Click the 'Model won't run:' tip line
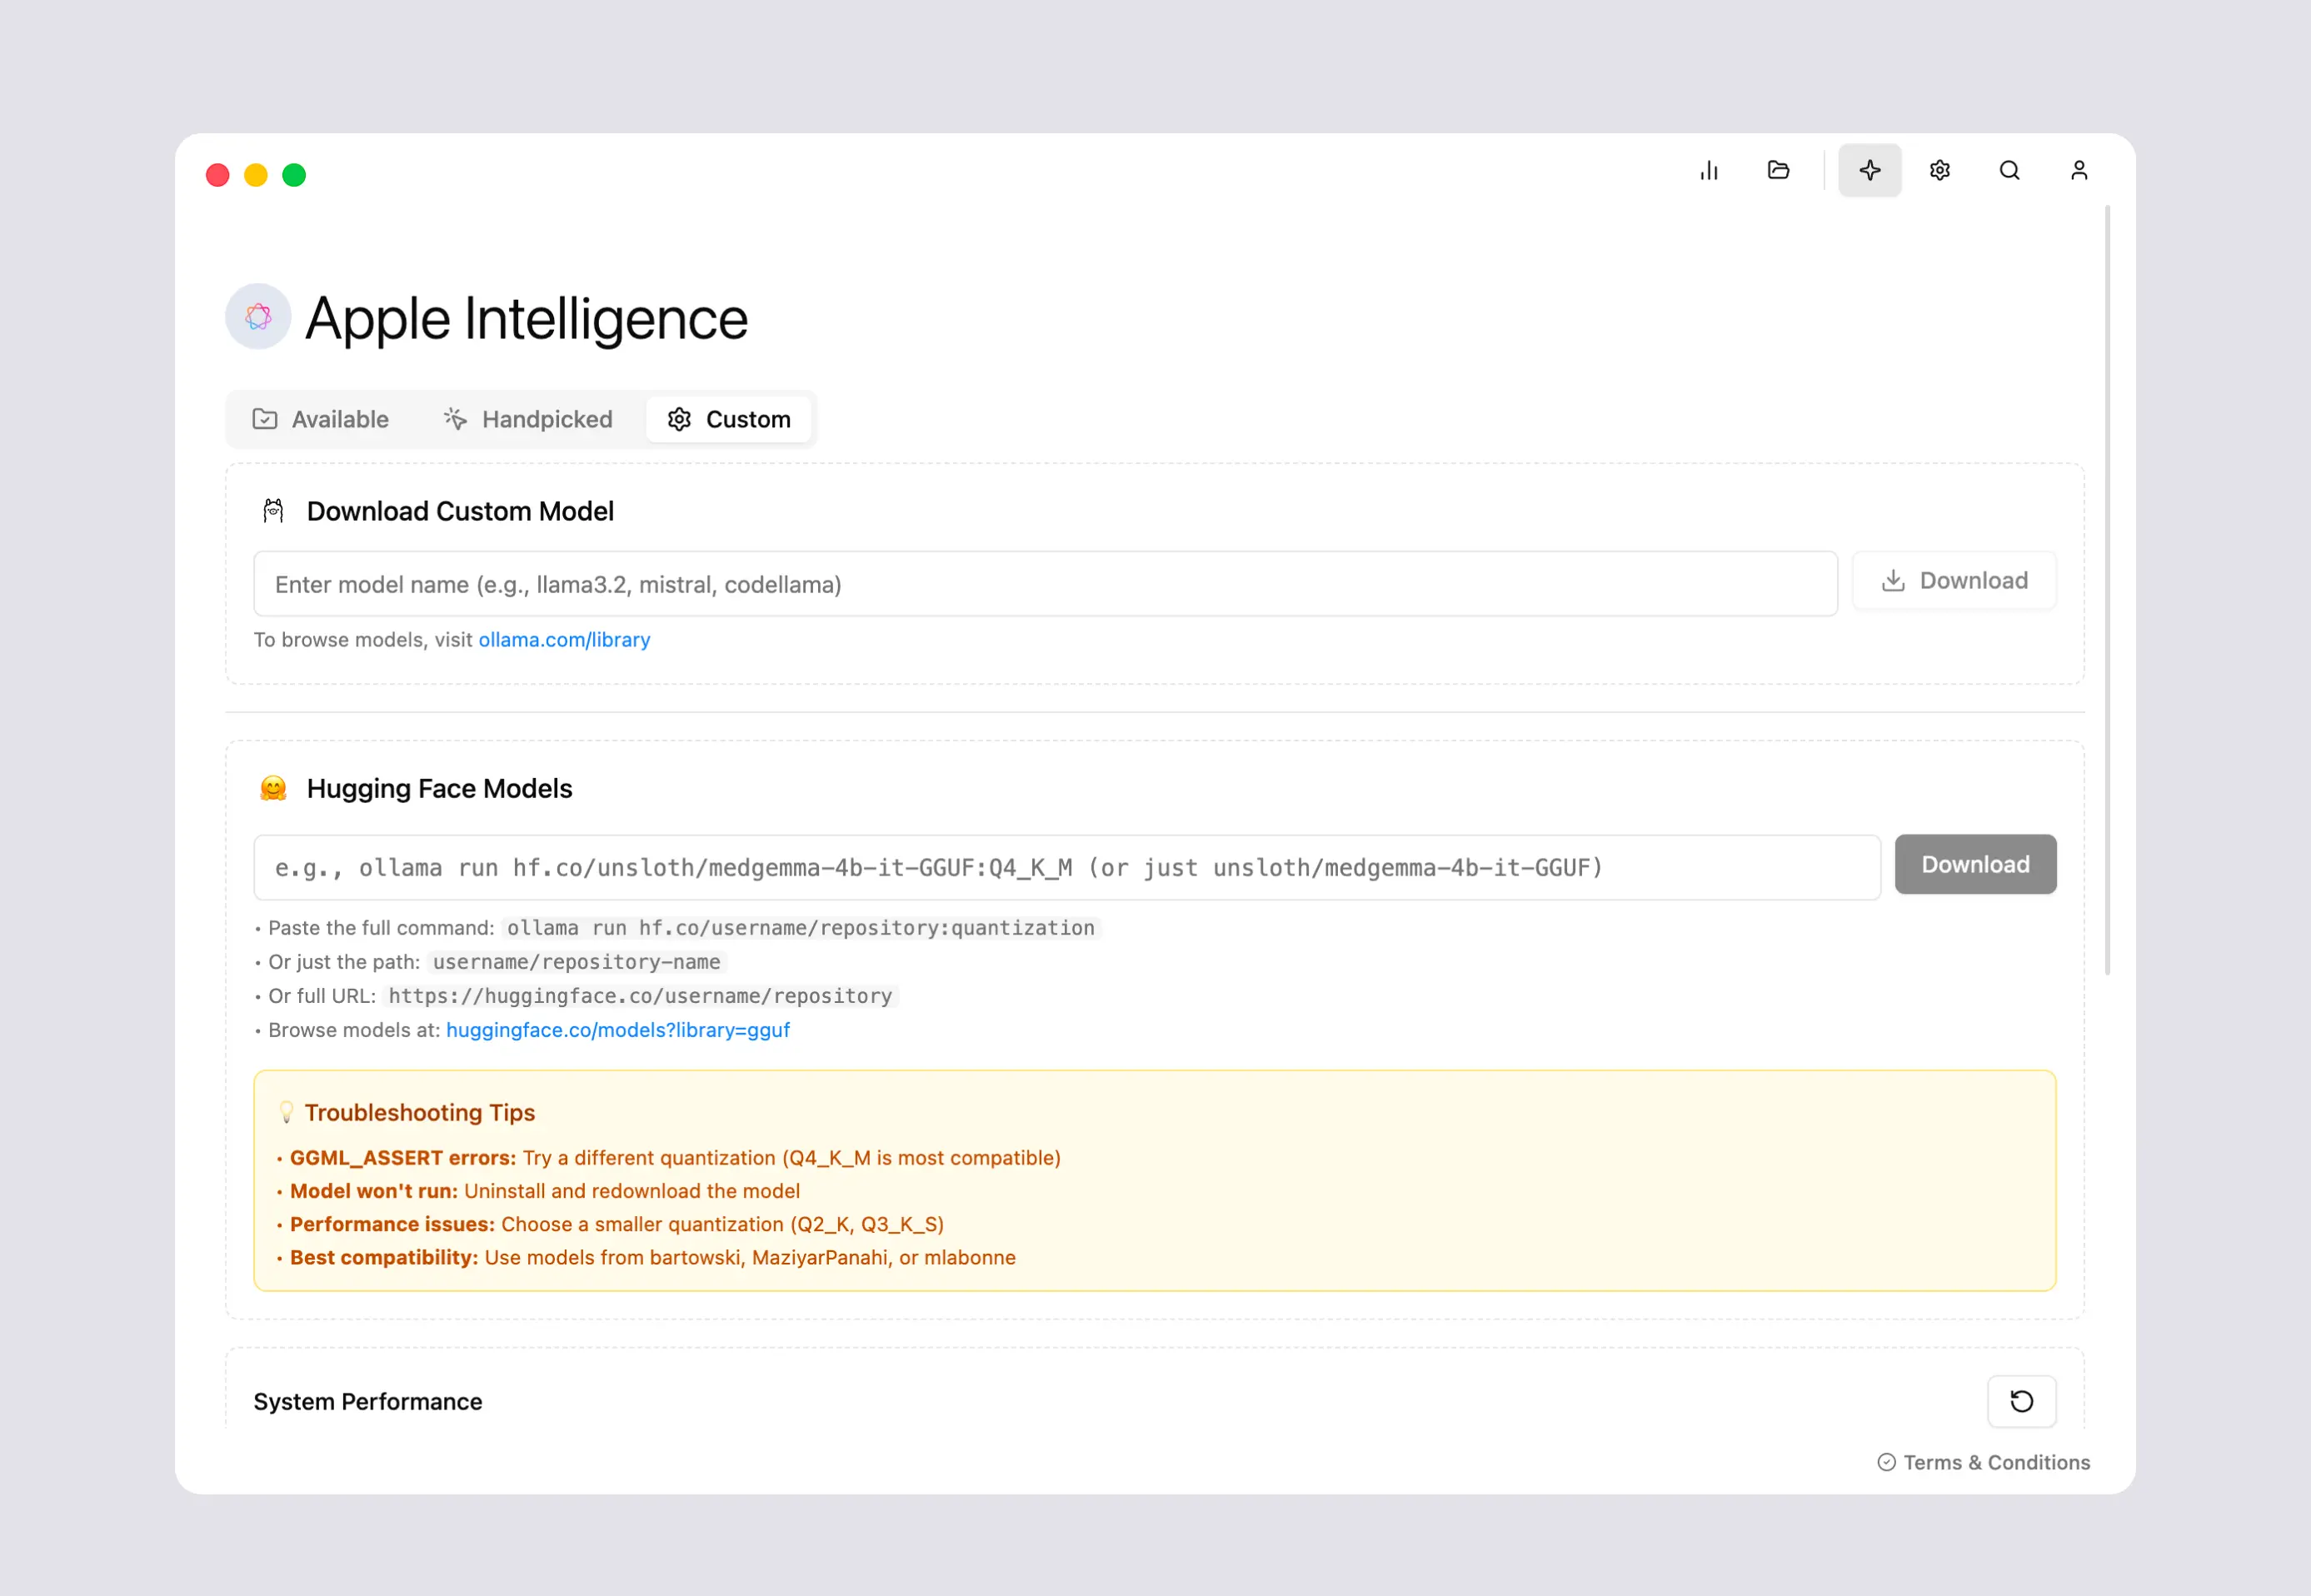This screenshot has width=2311, height=1596. click(539, 1190)
